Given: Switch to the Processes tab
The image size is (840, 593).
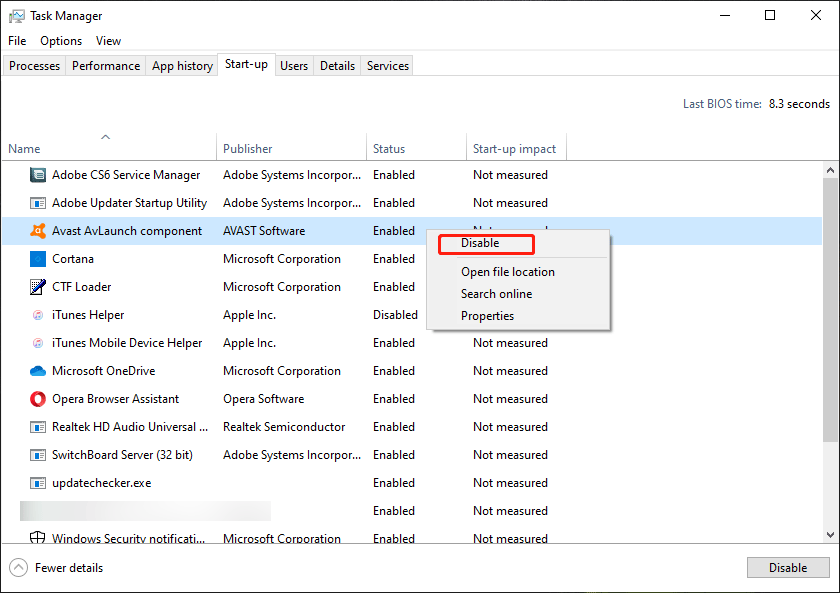Looking at the screenshot, I should click(34, 65).
